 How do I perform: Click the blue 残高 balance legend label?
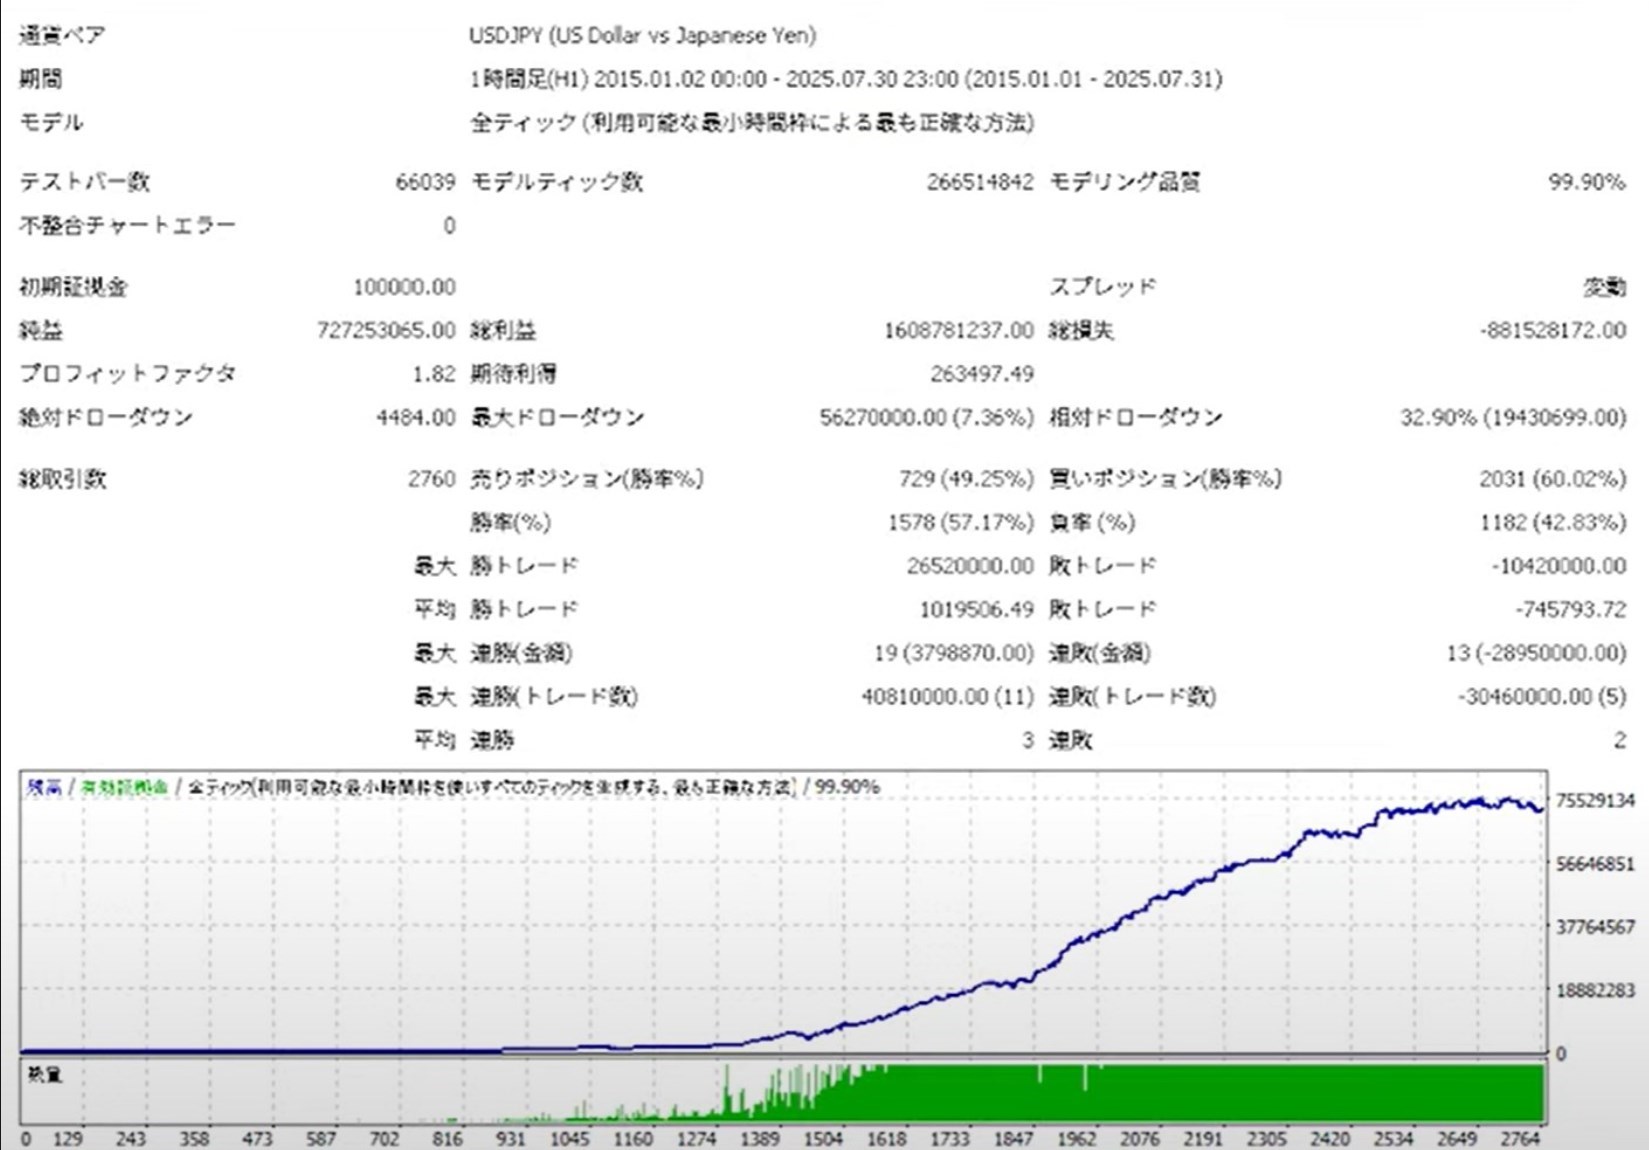pos(43,788)
